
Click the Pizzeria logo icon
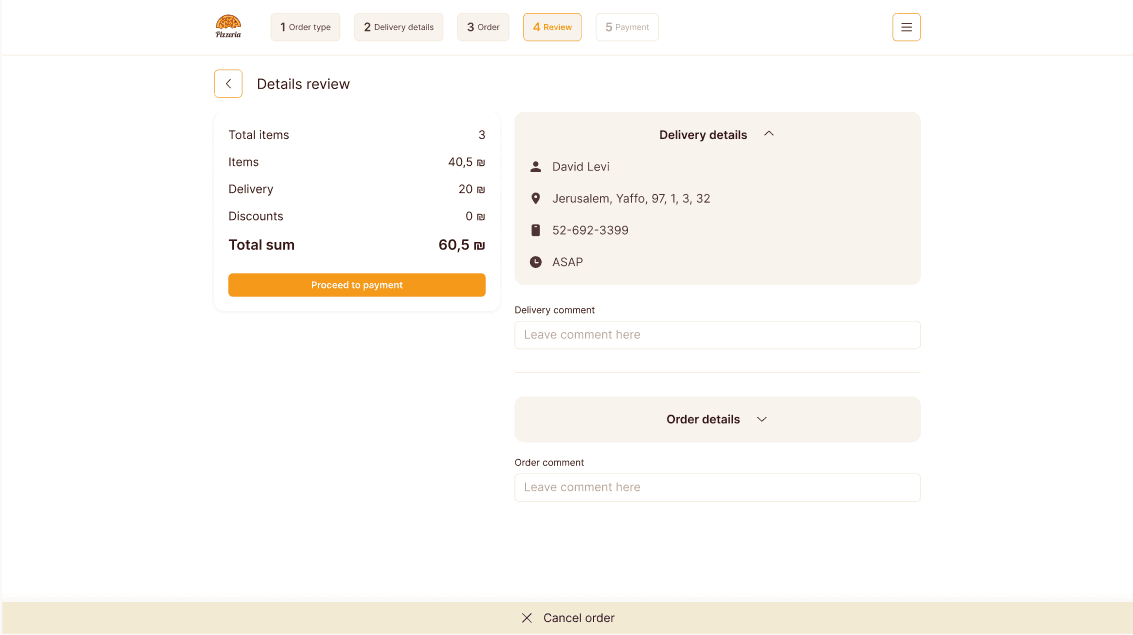point(228,27)
